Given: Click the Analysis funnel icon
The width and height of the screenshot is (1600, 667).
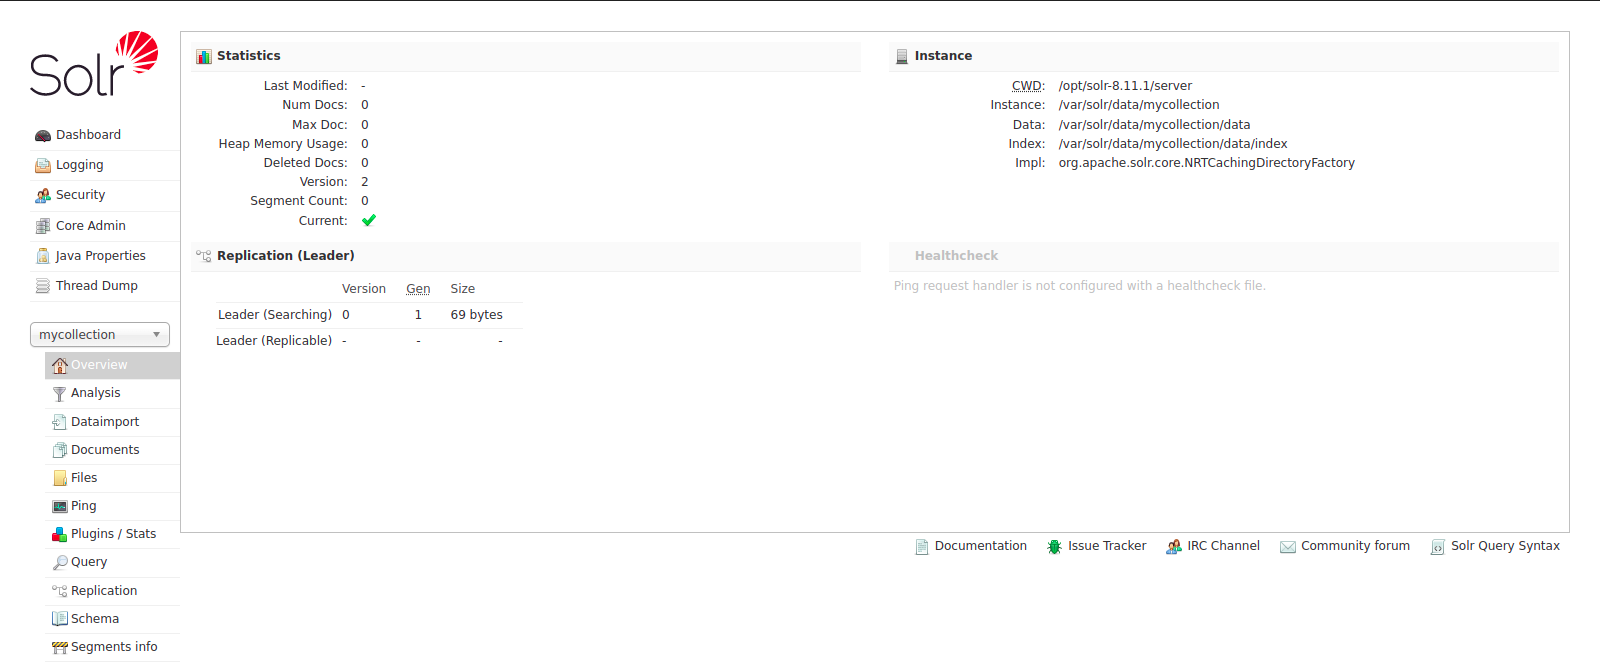Looking at the screenshot, I should point(60,393).
